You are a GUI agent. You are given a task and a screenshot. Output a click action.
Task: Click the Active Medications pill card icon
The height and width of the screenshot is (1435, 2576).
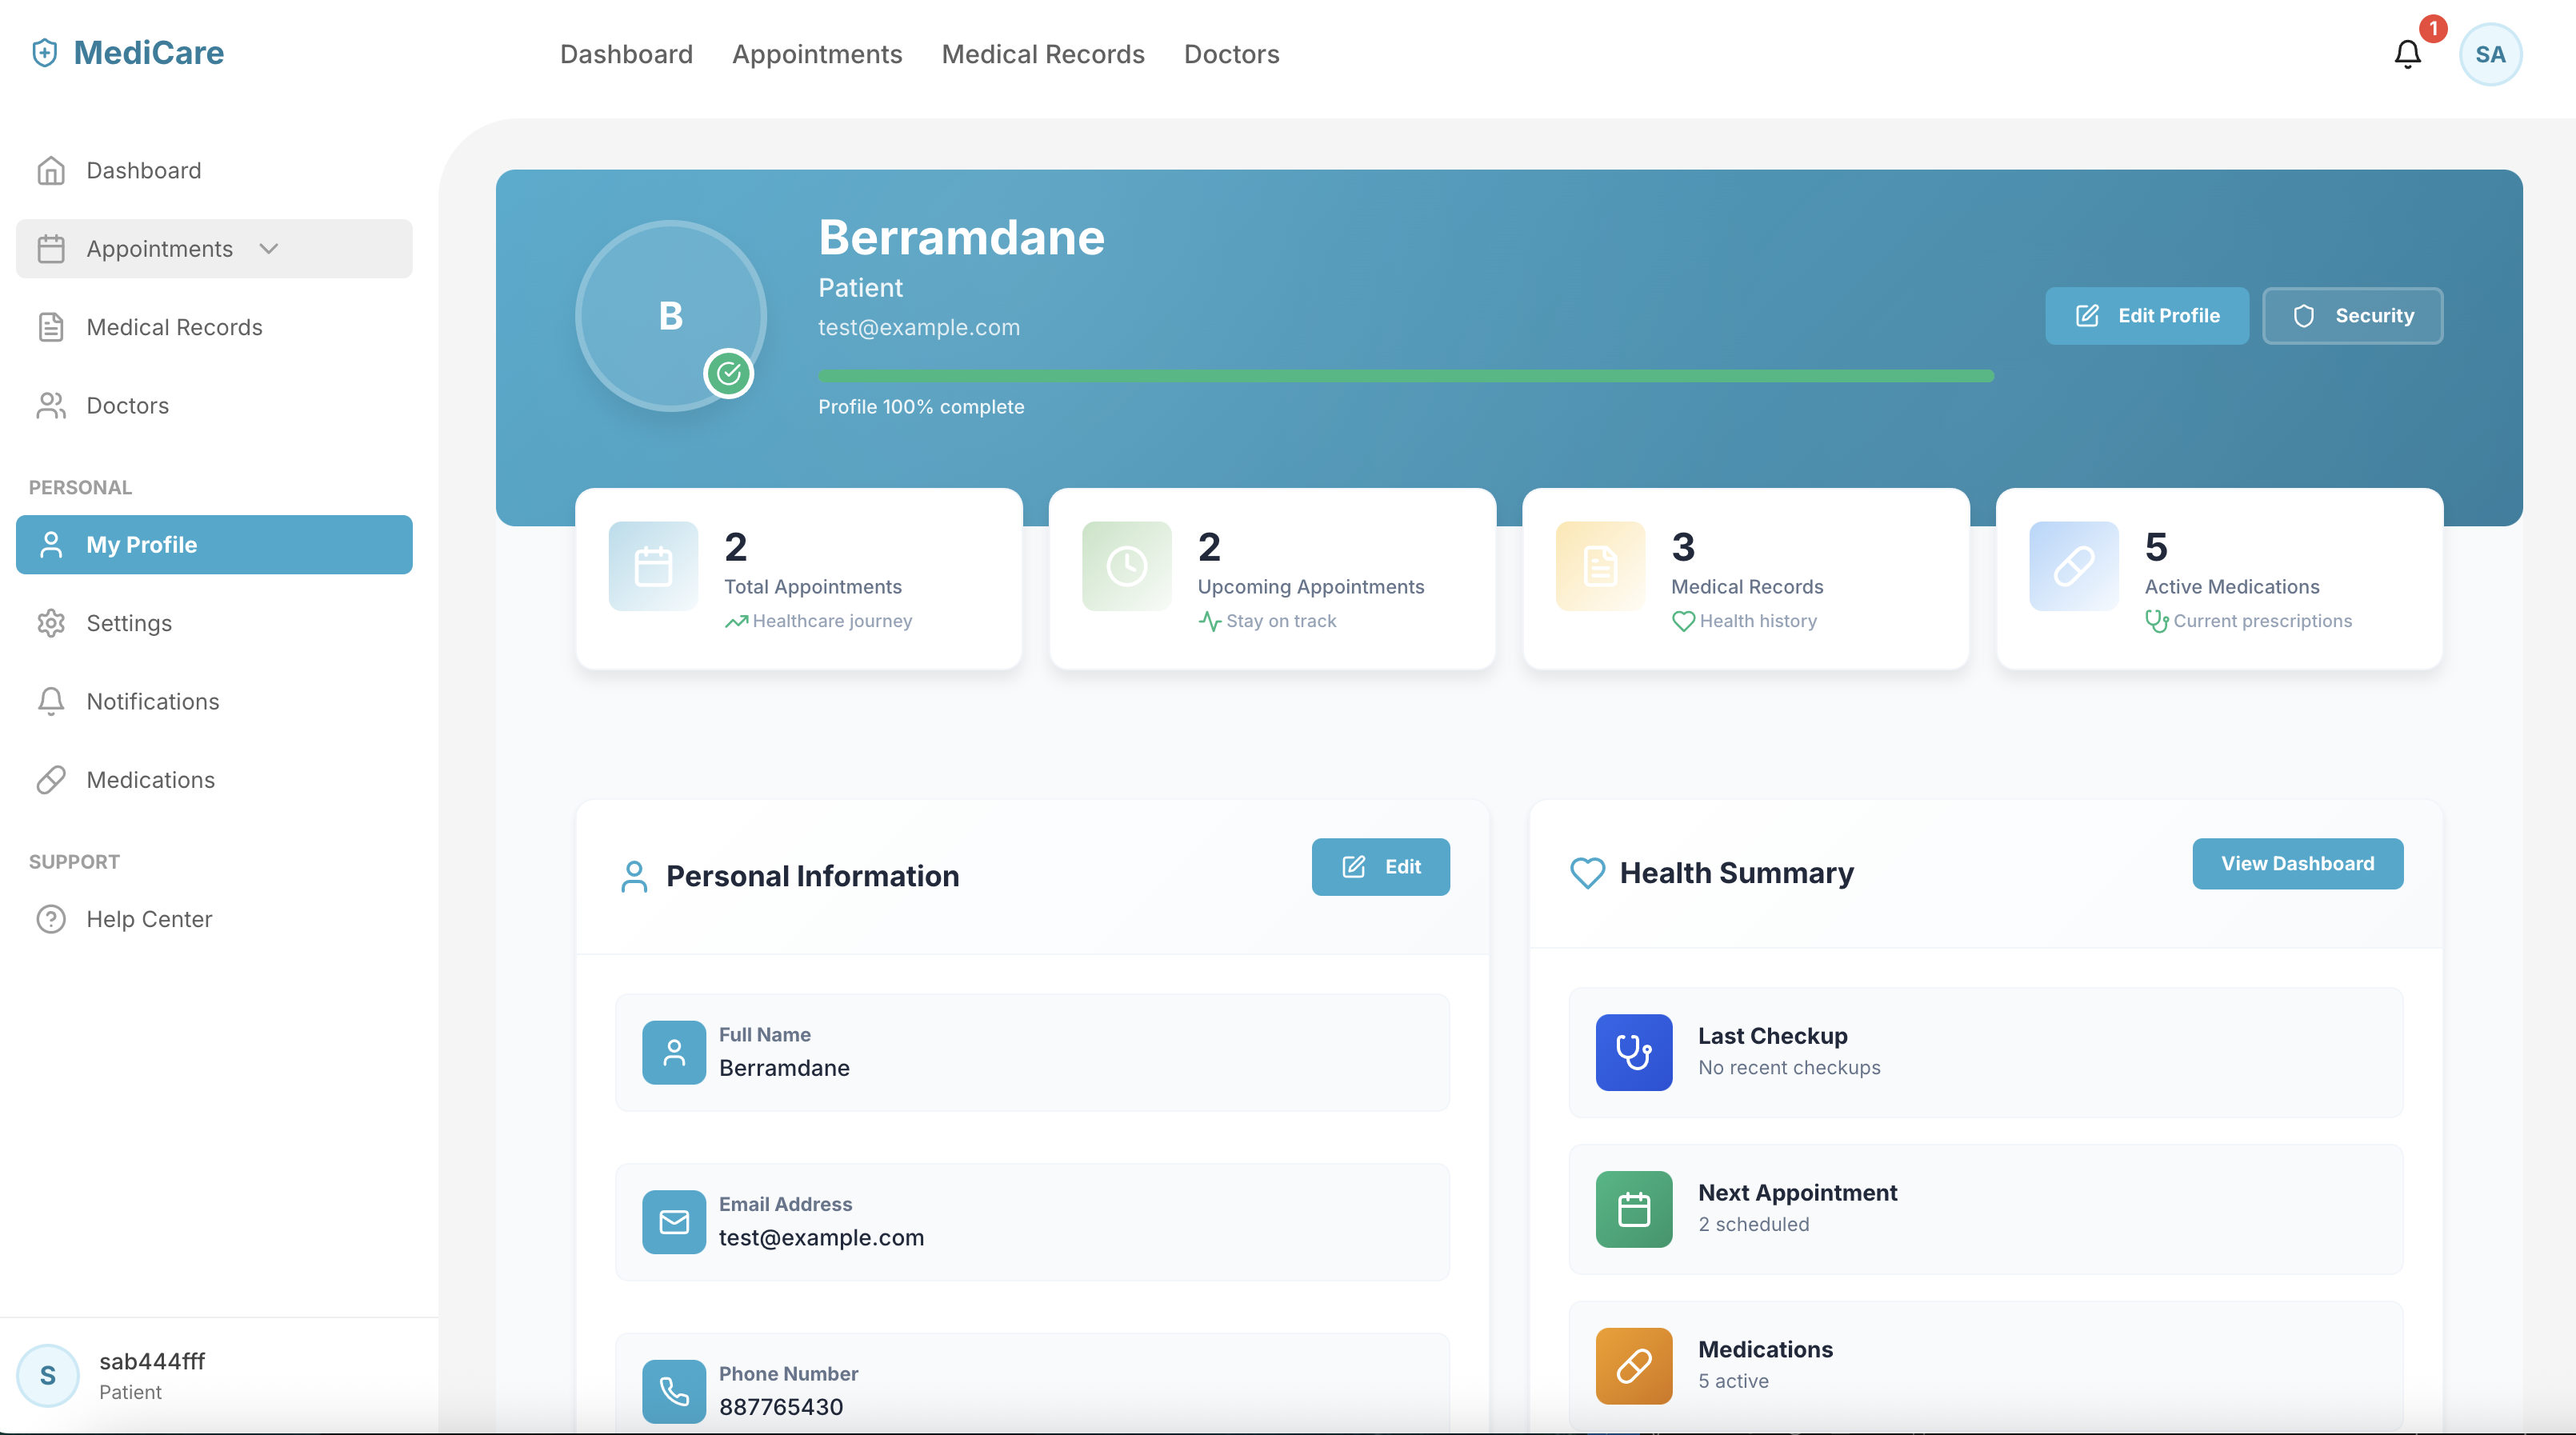pyautogui.click(x=2073, y=566)
